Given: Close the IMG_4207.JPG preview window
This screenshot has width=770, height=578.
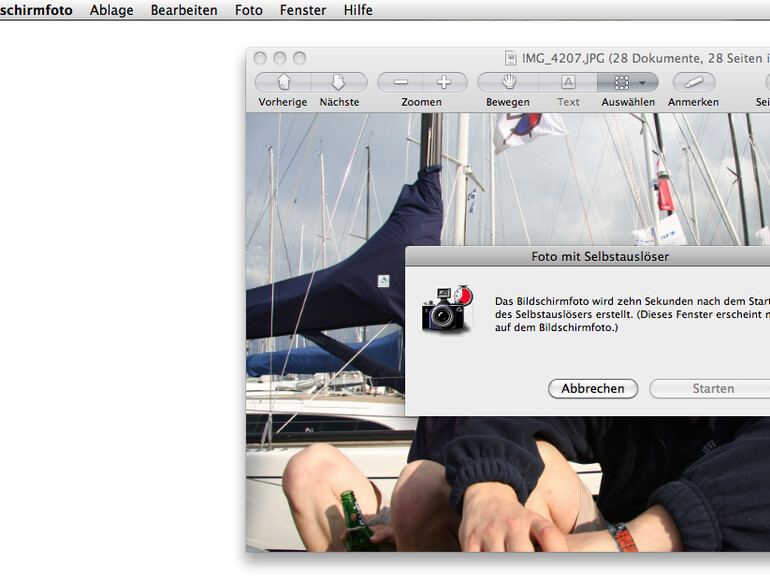Looking at the screenshot, I should (260, 58).
